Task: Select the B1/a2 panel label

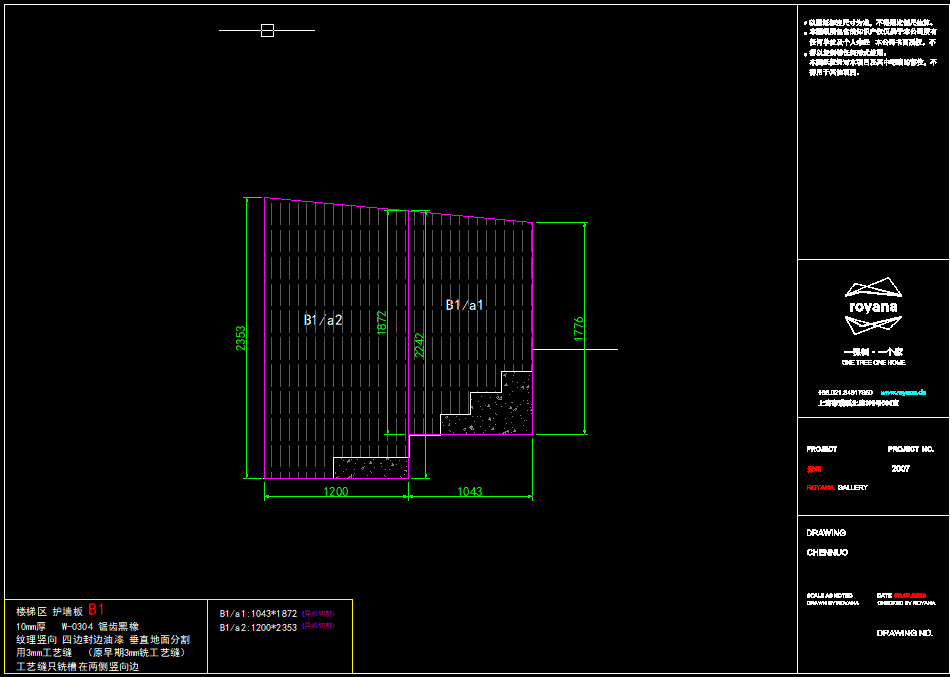Action: pos(323,320)
